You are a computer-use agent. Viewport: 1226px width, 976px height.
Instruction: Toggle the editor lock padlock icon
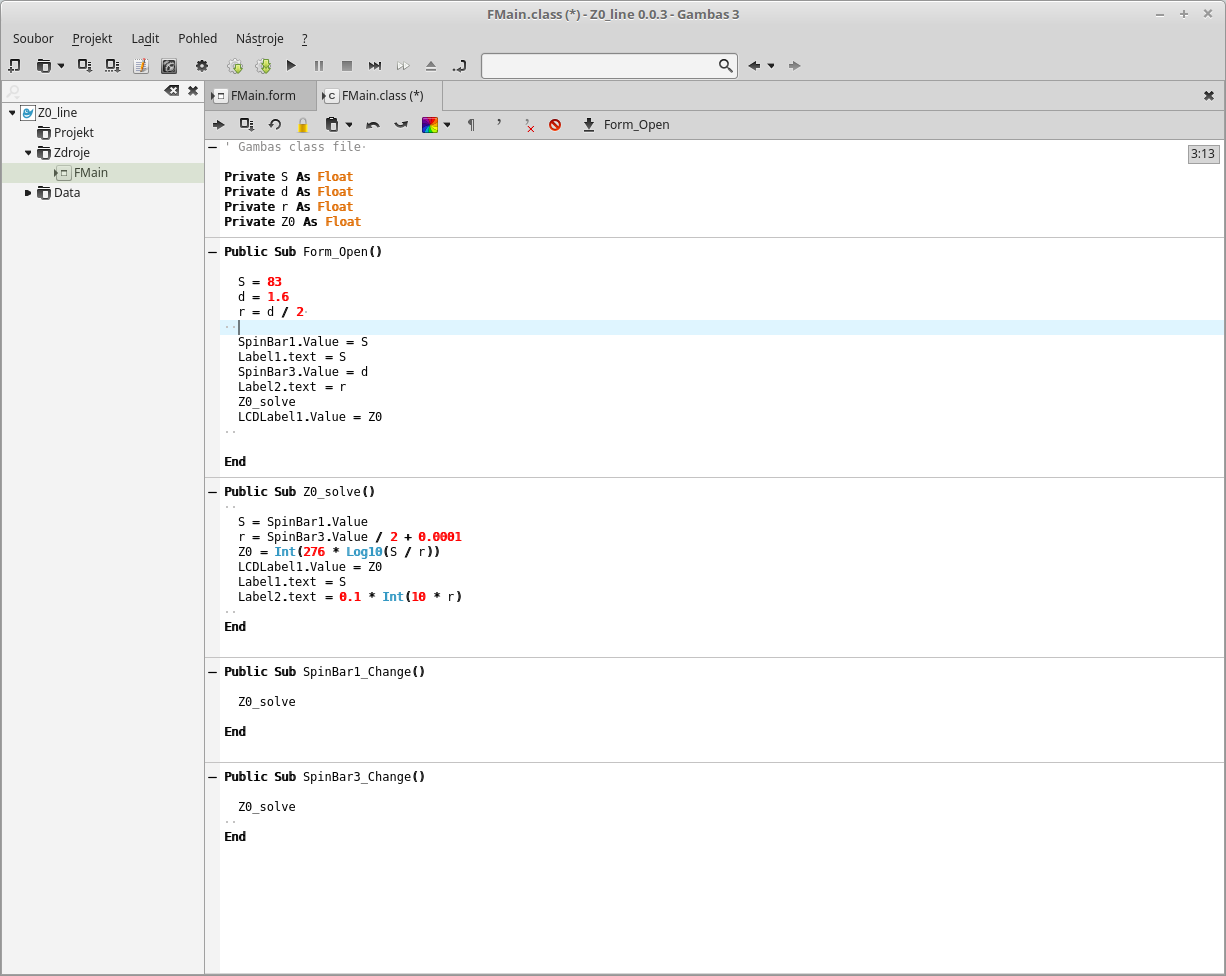(x=303, y=125)
